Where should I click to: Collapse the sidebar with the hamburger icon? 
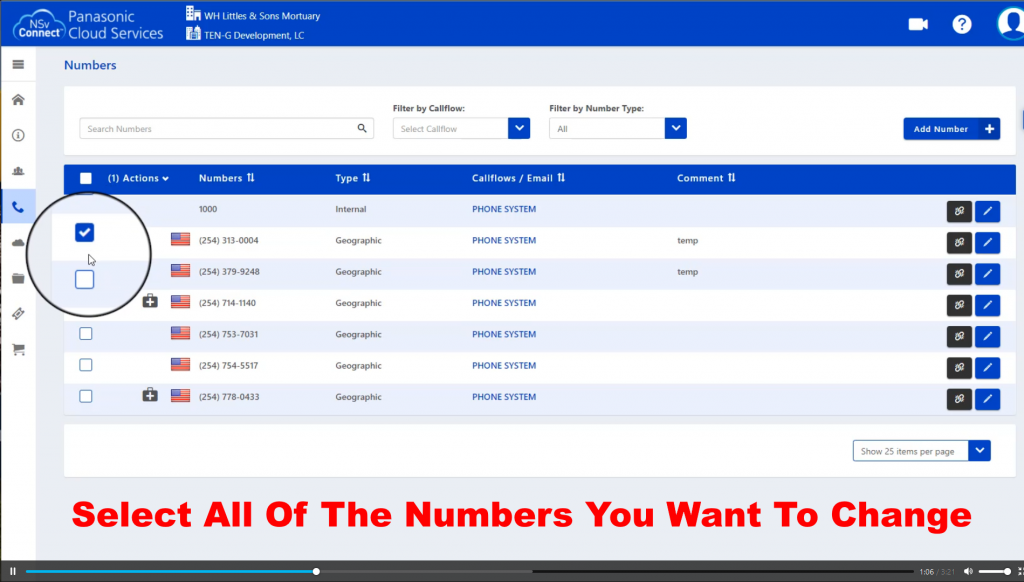pos(18,63)
